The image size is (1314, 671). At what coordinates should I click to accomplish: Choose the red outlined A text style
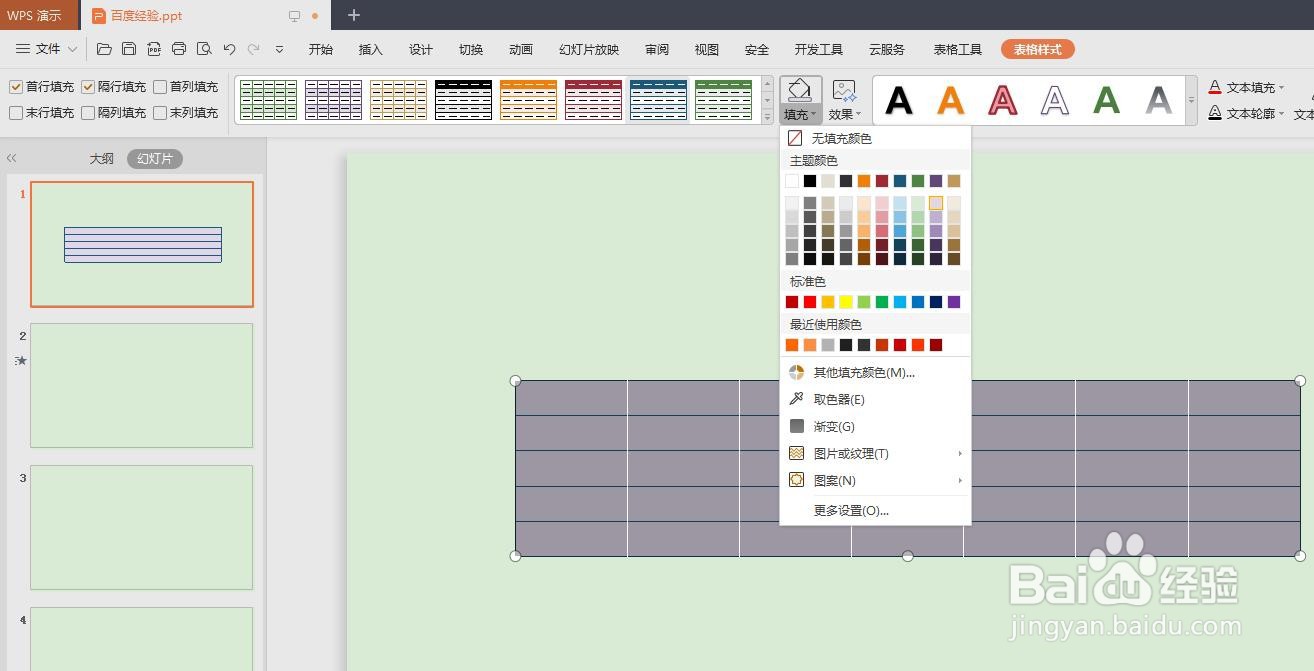1003,100
